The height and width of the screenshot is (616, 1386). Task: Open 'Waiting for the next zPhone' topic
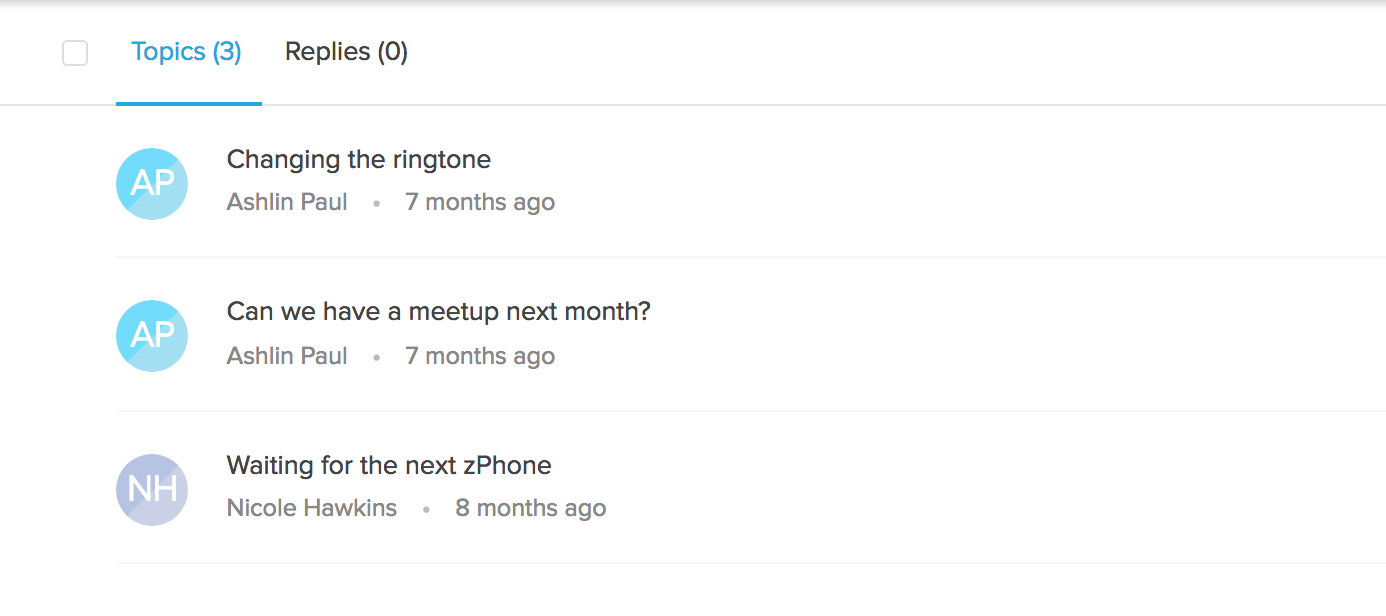389,466
